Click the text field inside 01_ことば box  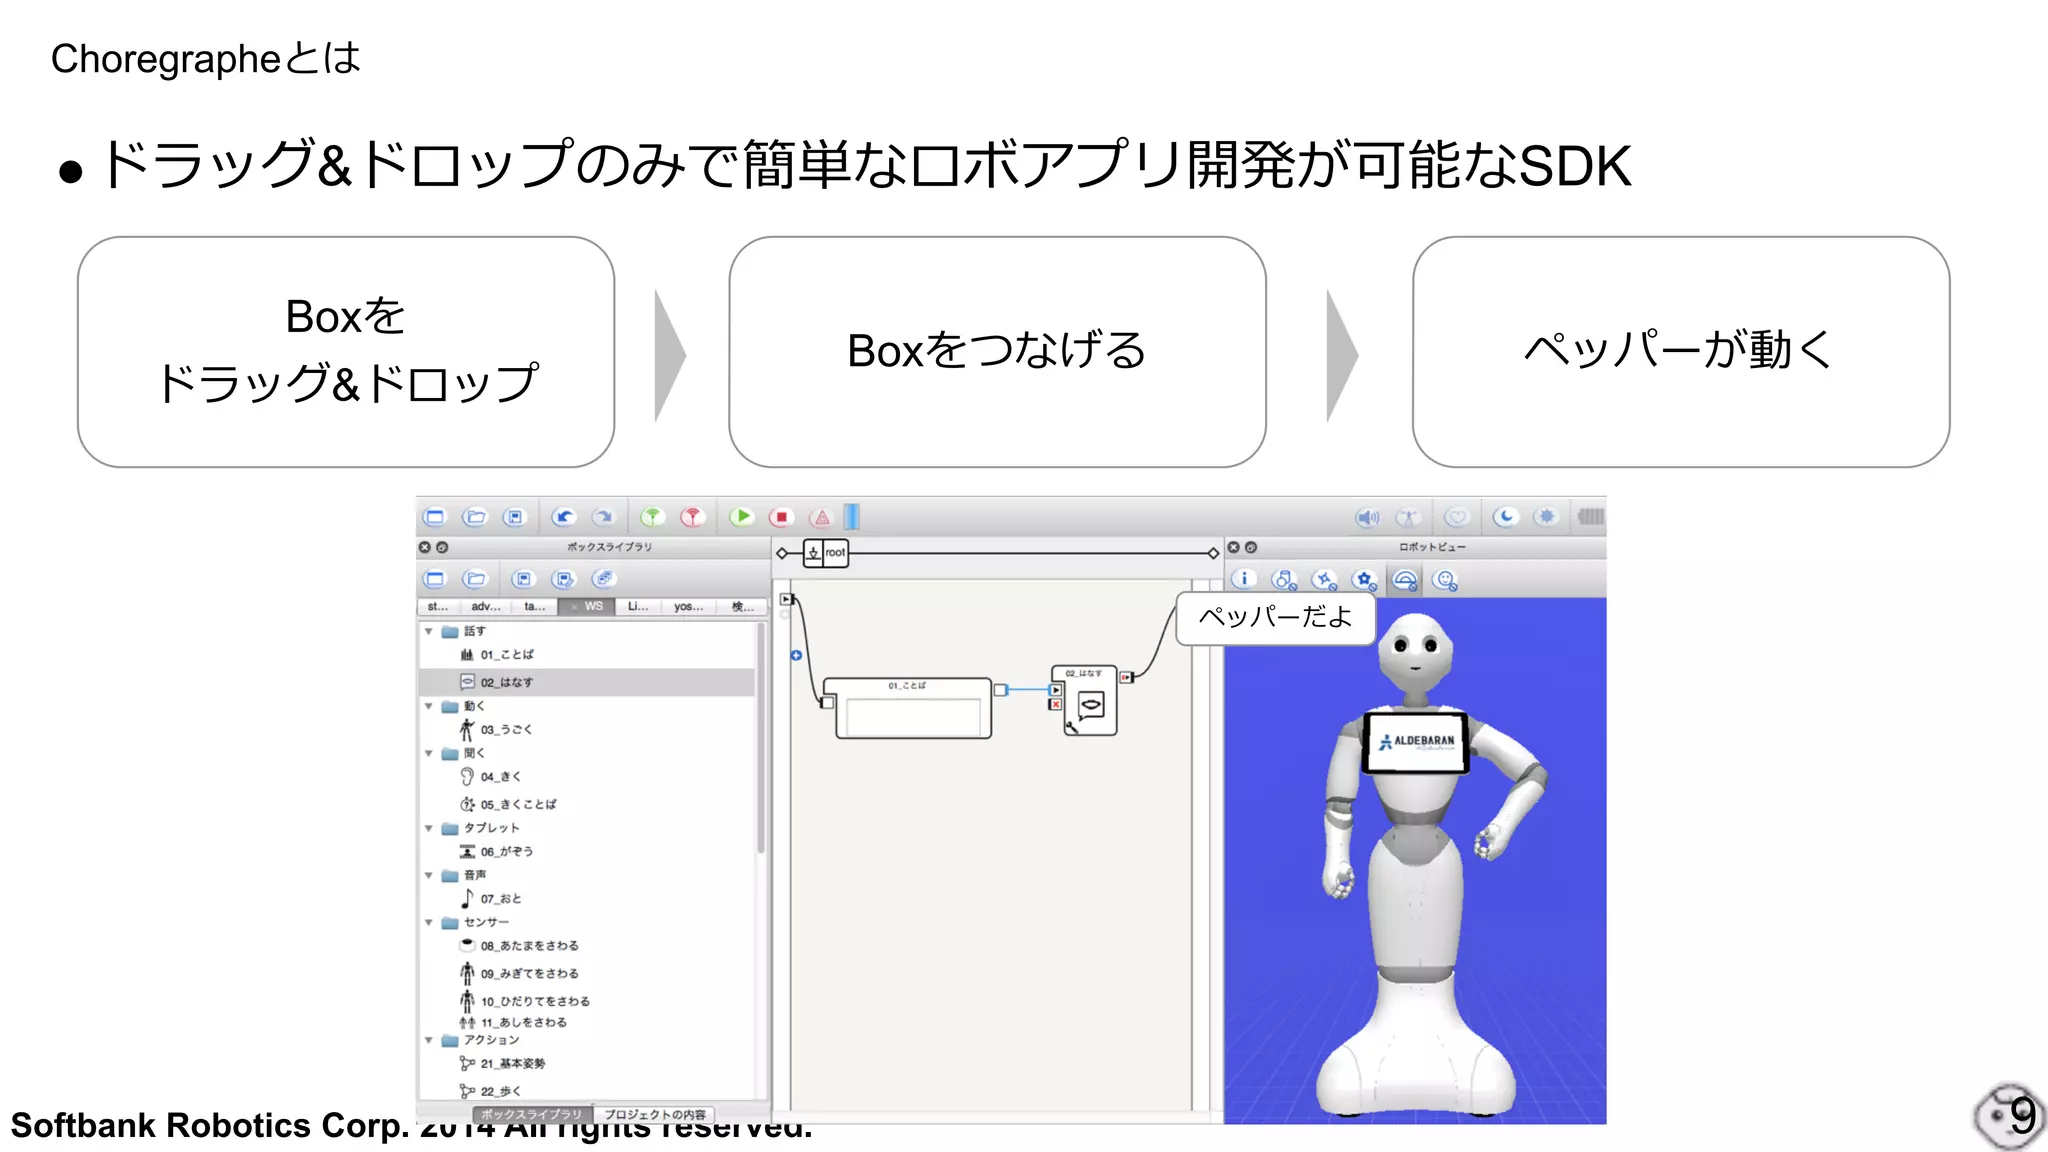(913, 716)
